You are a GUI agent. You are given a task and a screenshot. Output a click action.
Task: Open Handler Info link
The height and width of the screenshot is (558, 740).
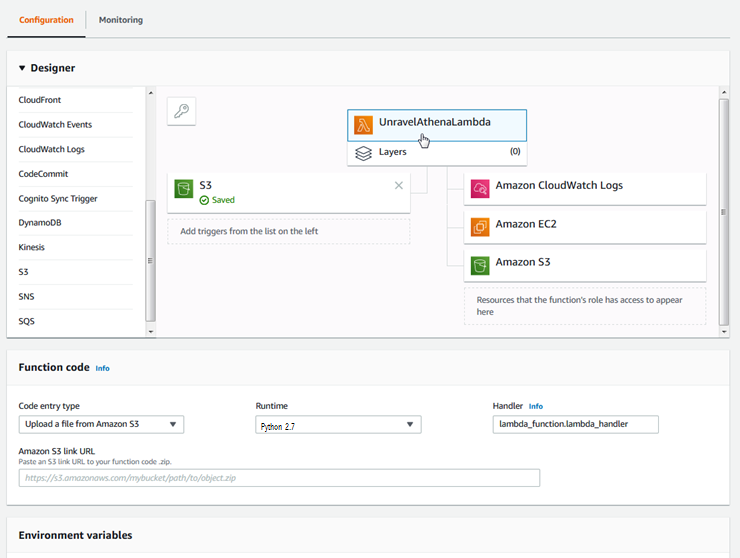click(x=536, y=406)
